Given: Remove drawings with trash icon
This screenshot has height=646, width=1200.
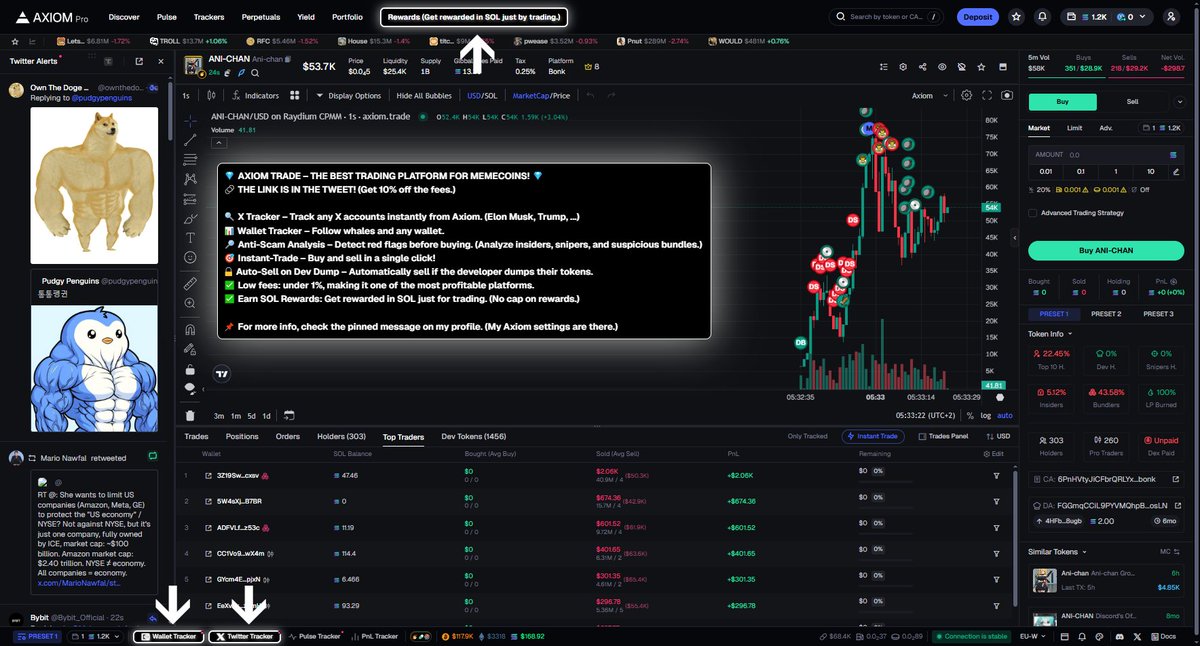Looking at the screenshot, I should [x=190, y=415].
